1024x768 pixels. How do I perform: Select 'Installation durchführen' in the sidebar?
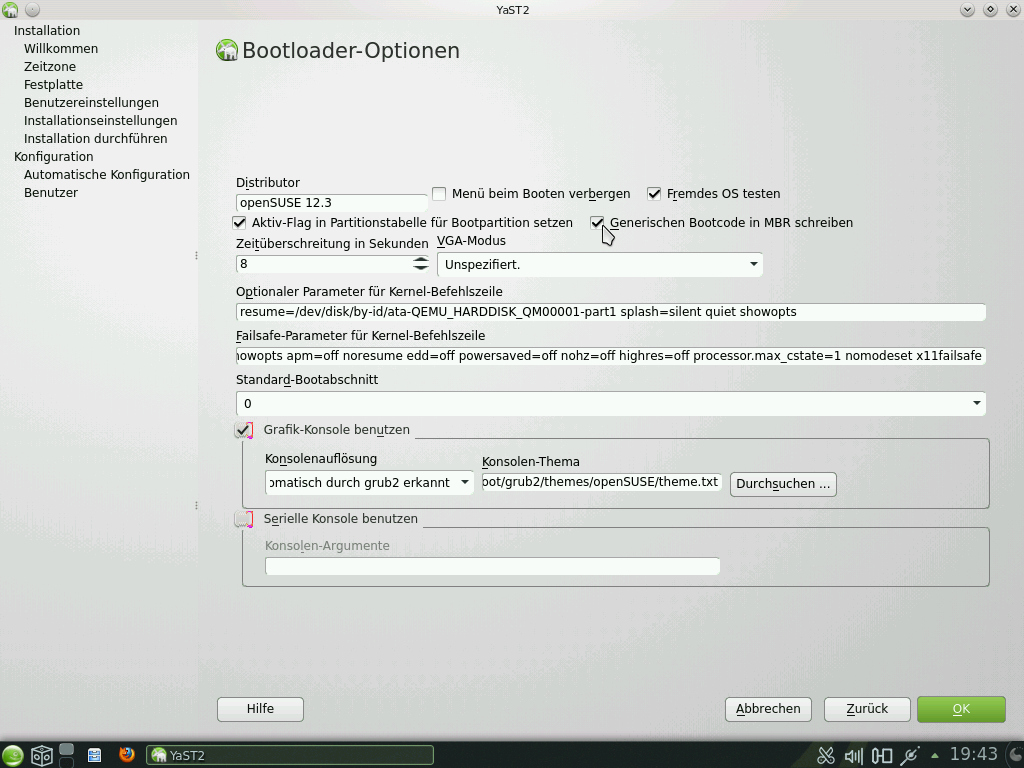[x=95, y=138]
